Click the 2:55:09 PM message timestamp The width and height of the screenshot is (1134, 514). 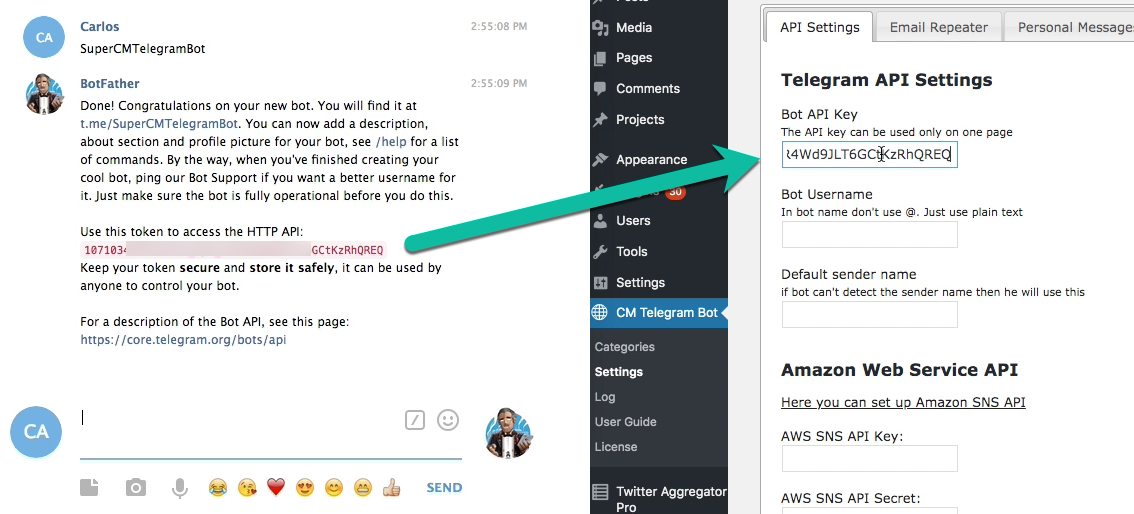tap(498, 84)
